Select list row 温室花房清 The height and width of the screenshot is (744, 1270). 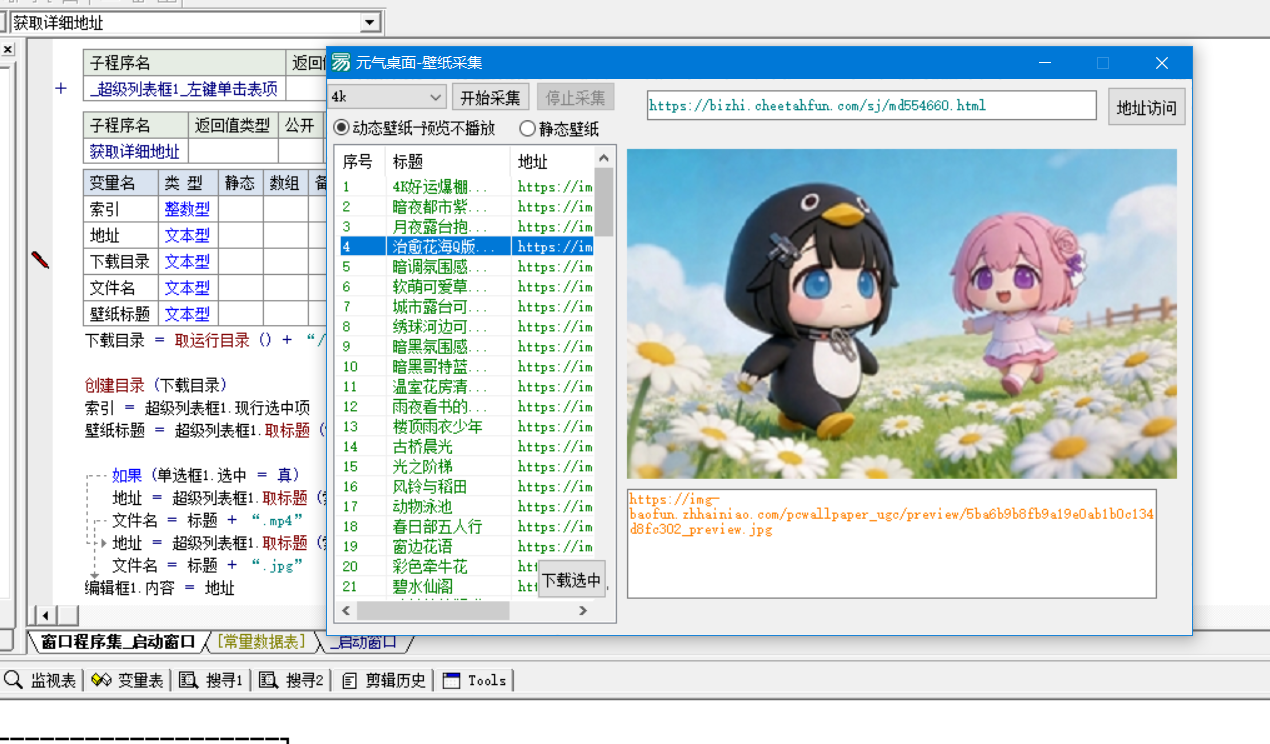tap(464, 386)
